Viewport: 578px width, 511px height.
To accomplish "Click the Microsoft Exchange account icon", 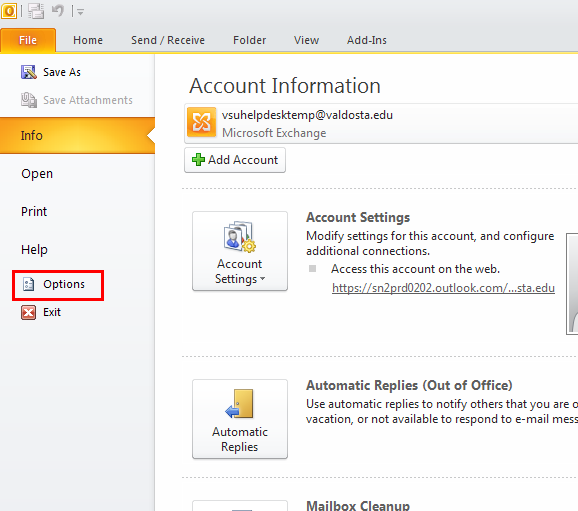I will (x=201, y=122).
